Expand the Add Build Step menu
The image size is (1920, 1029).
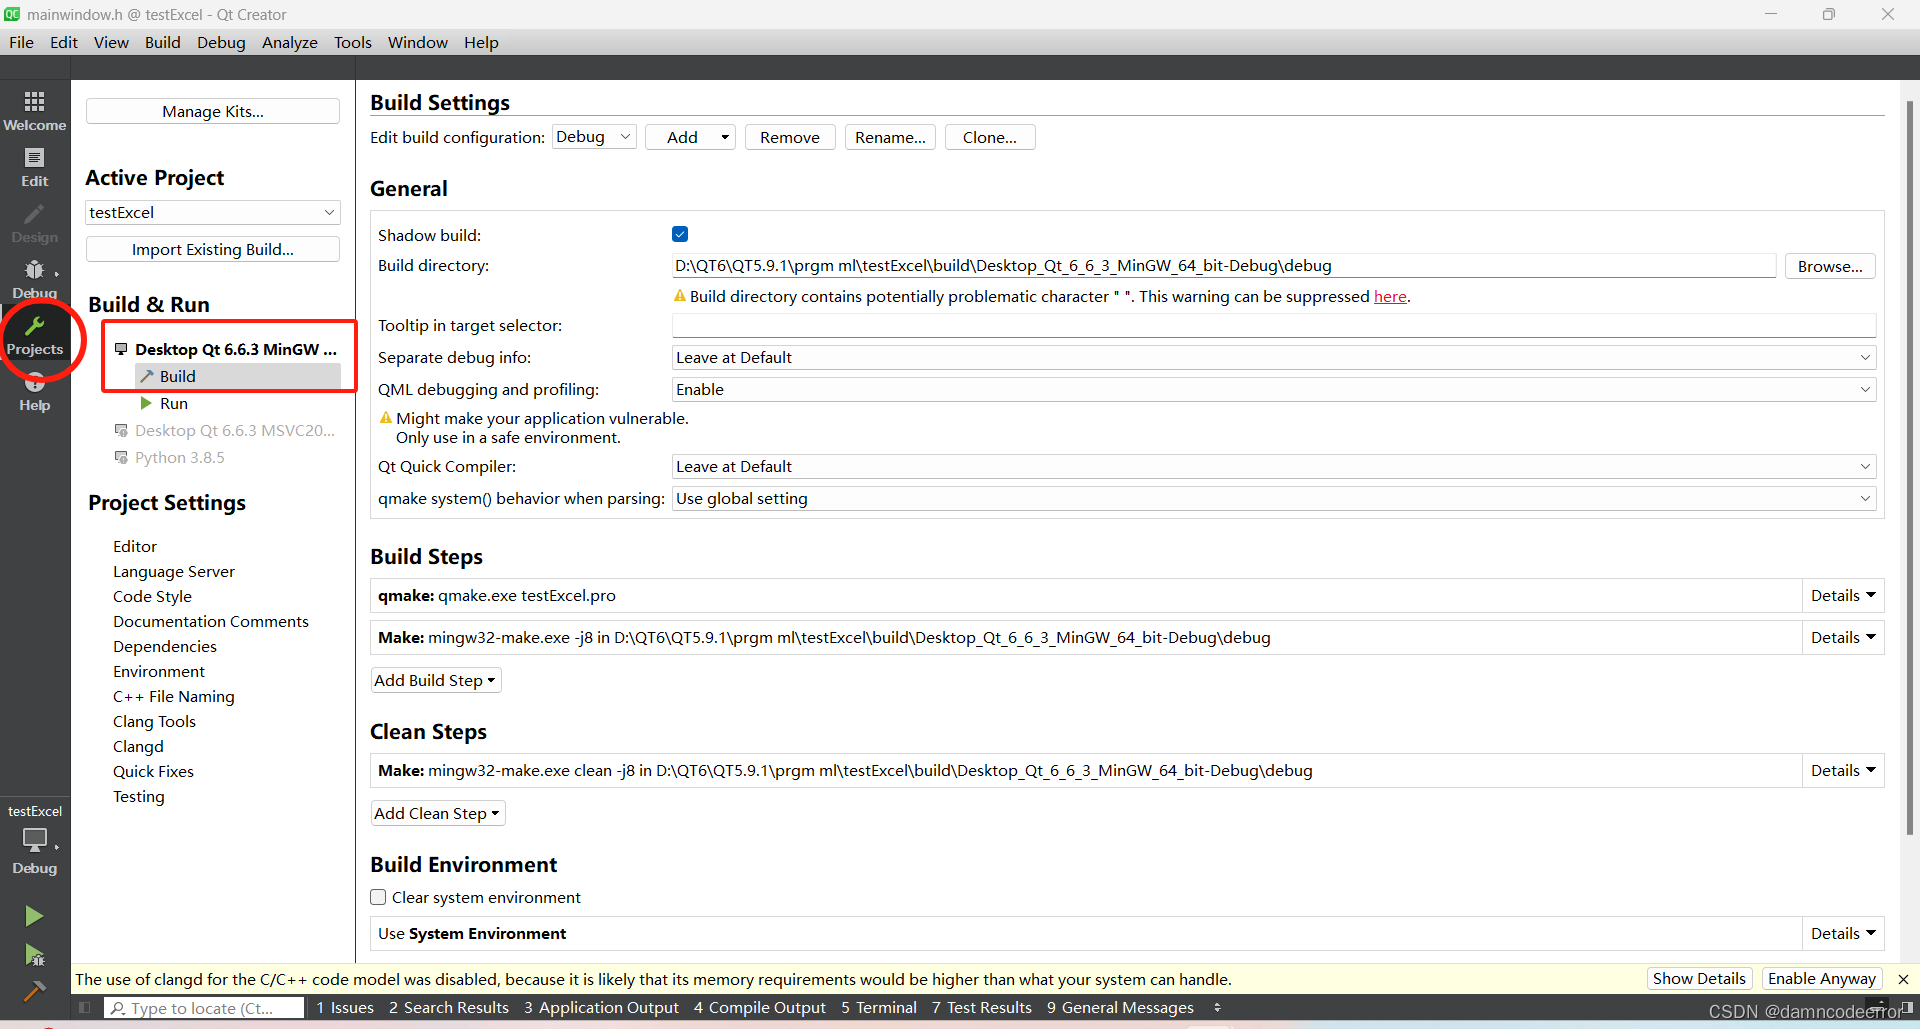click(436, 680)
